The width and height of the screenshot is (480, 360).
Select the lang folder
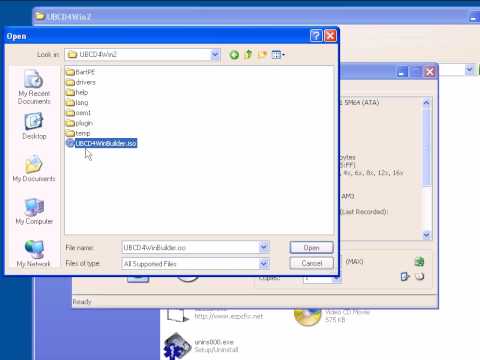click(77, 103)
